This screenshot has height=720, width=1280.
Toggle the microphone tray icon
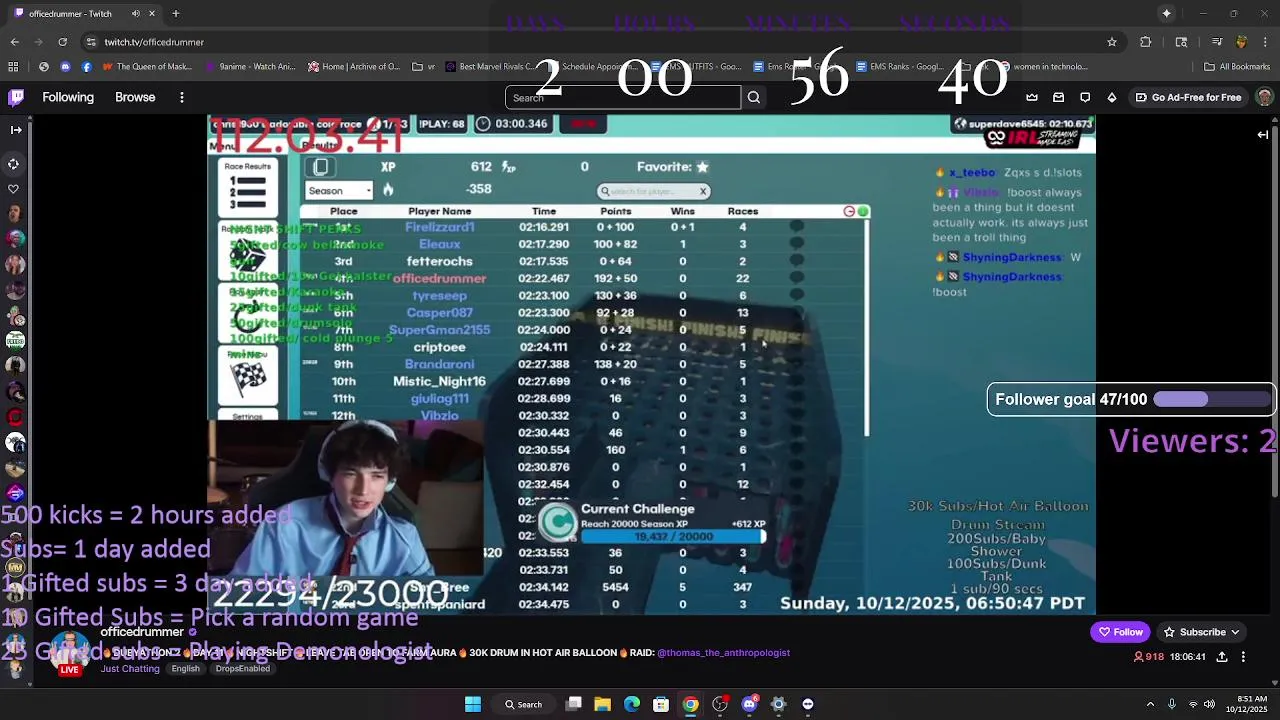[1172, 704]
